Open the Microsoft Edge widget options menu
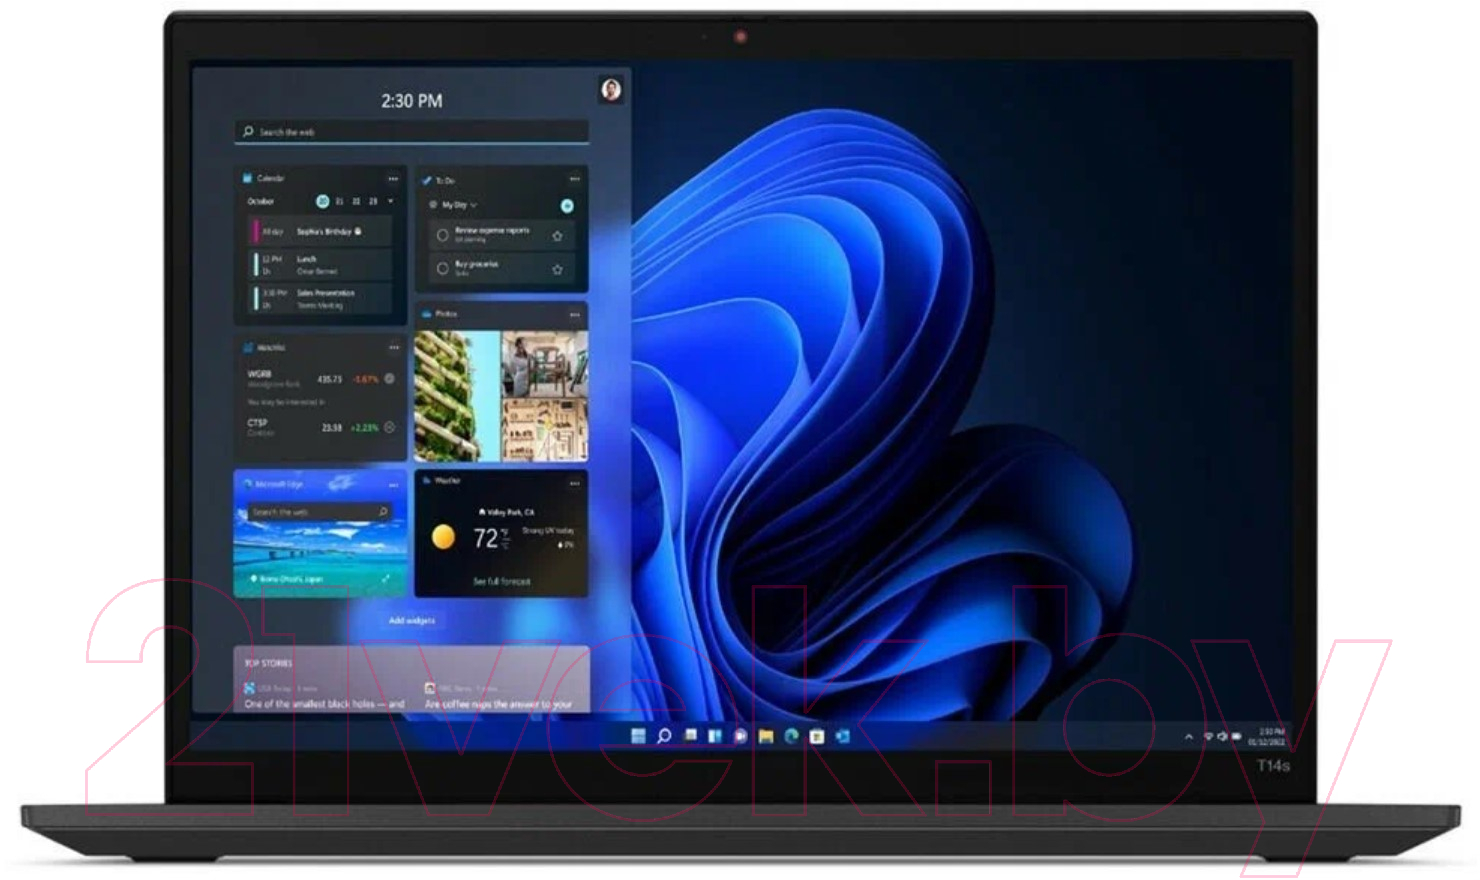 pos(393,484)
